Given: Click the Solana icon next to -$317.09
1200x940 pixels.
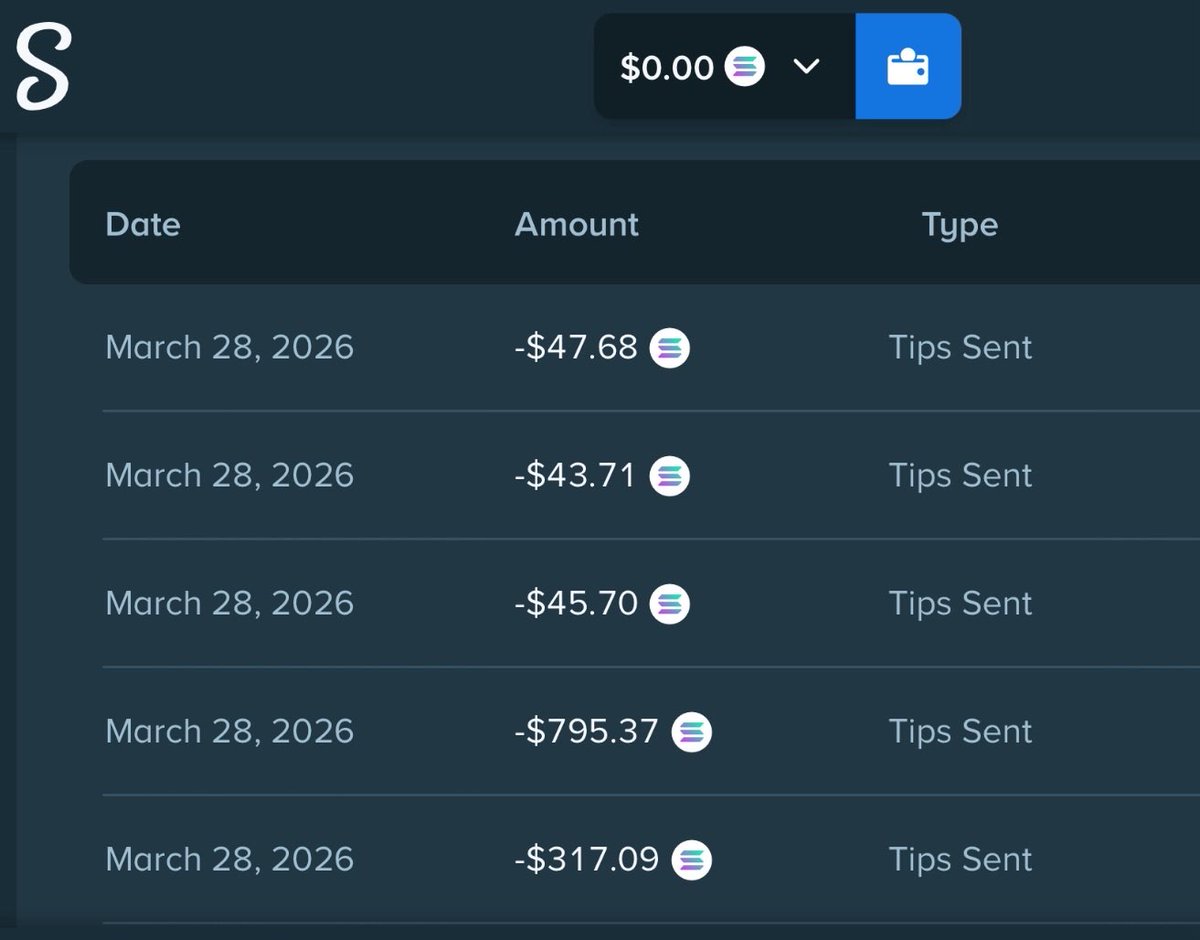Looking at the screenshot, I should coord(691,860).
